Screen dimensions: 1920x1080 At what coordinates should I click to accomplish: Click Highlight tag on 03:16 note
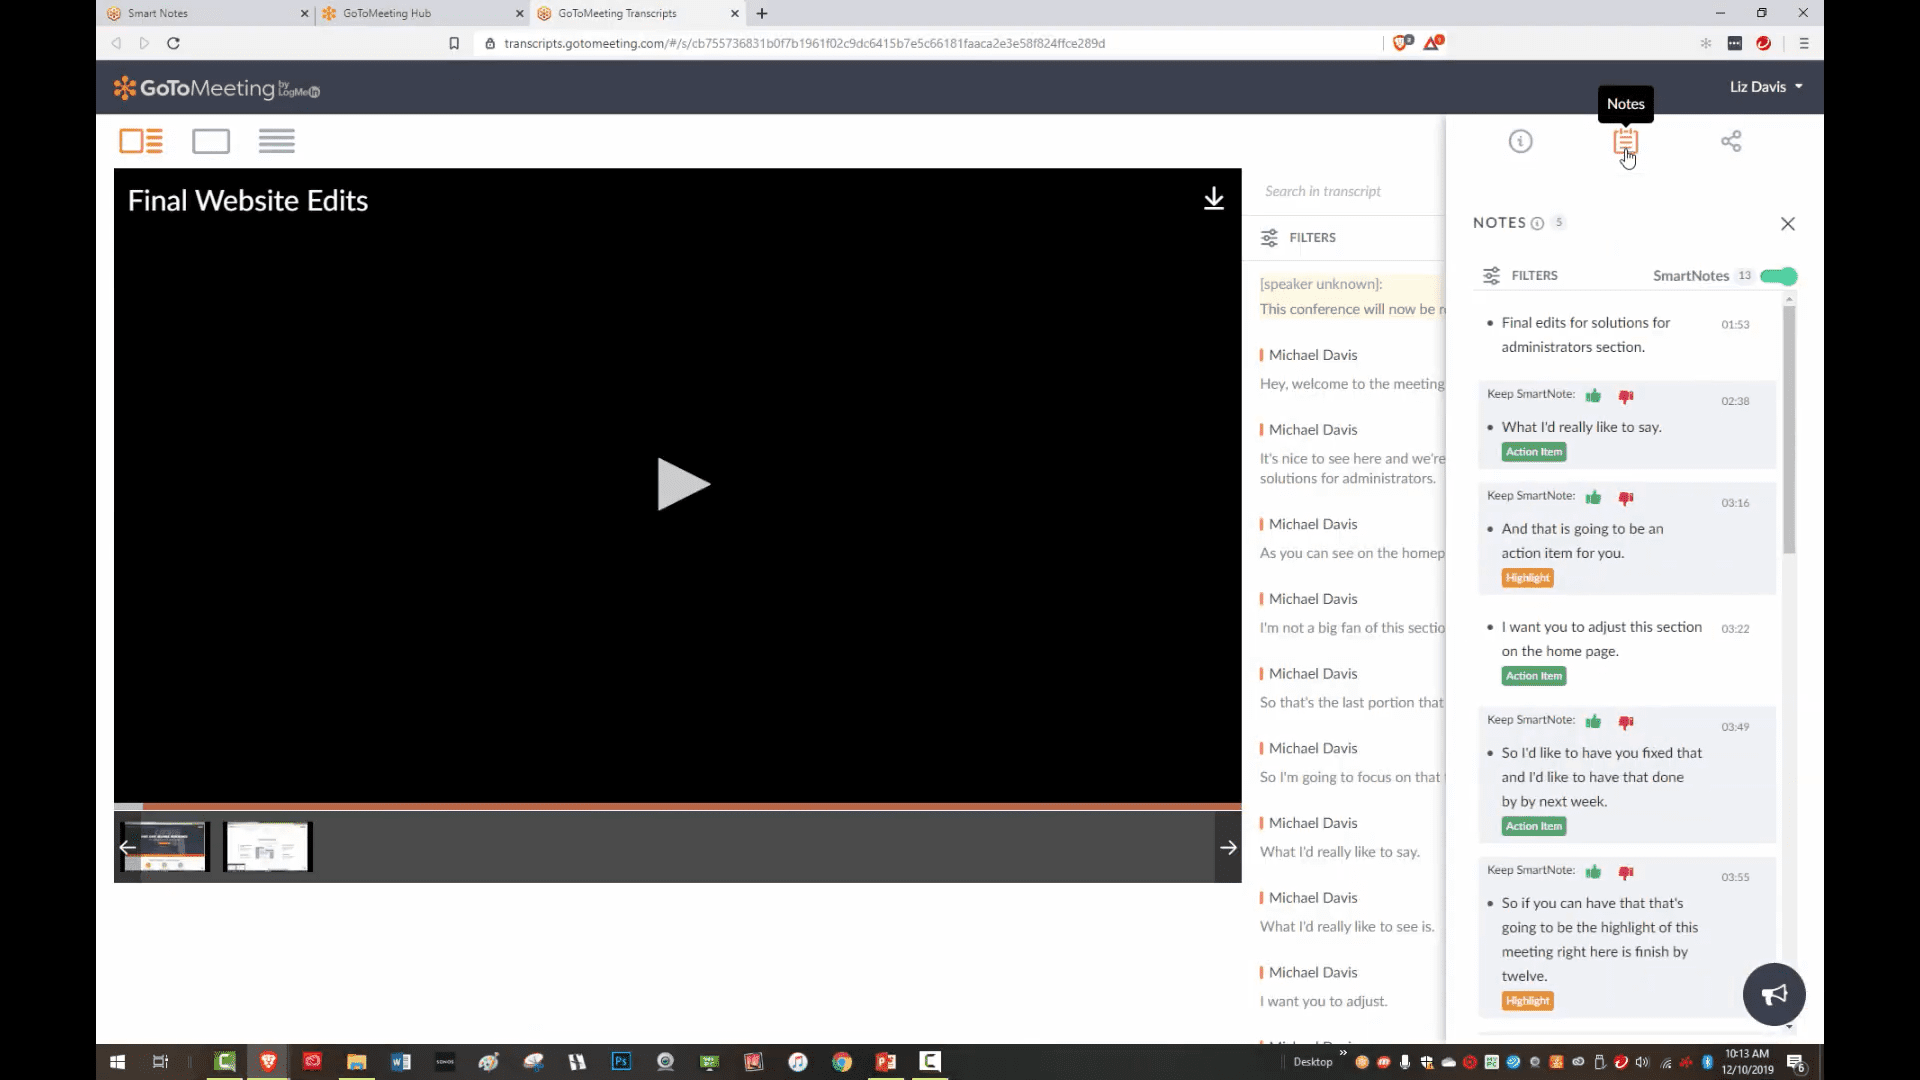[1527, 578]
